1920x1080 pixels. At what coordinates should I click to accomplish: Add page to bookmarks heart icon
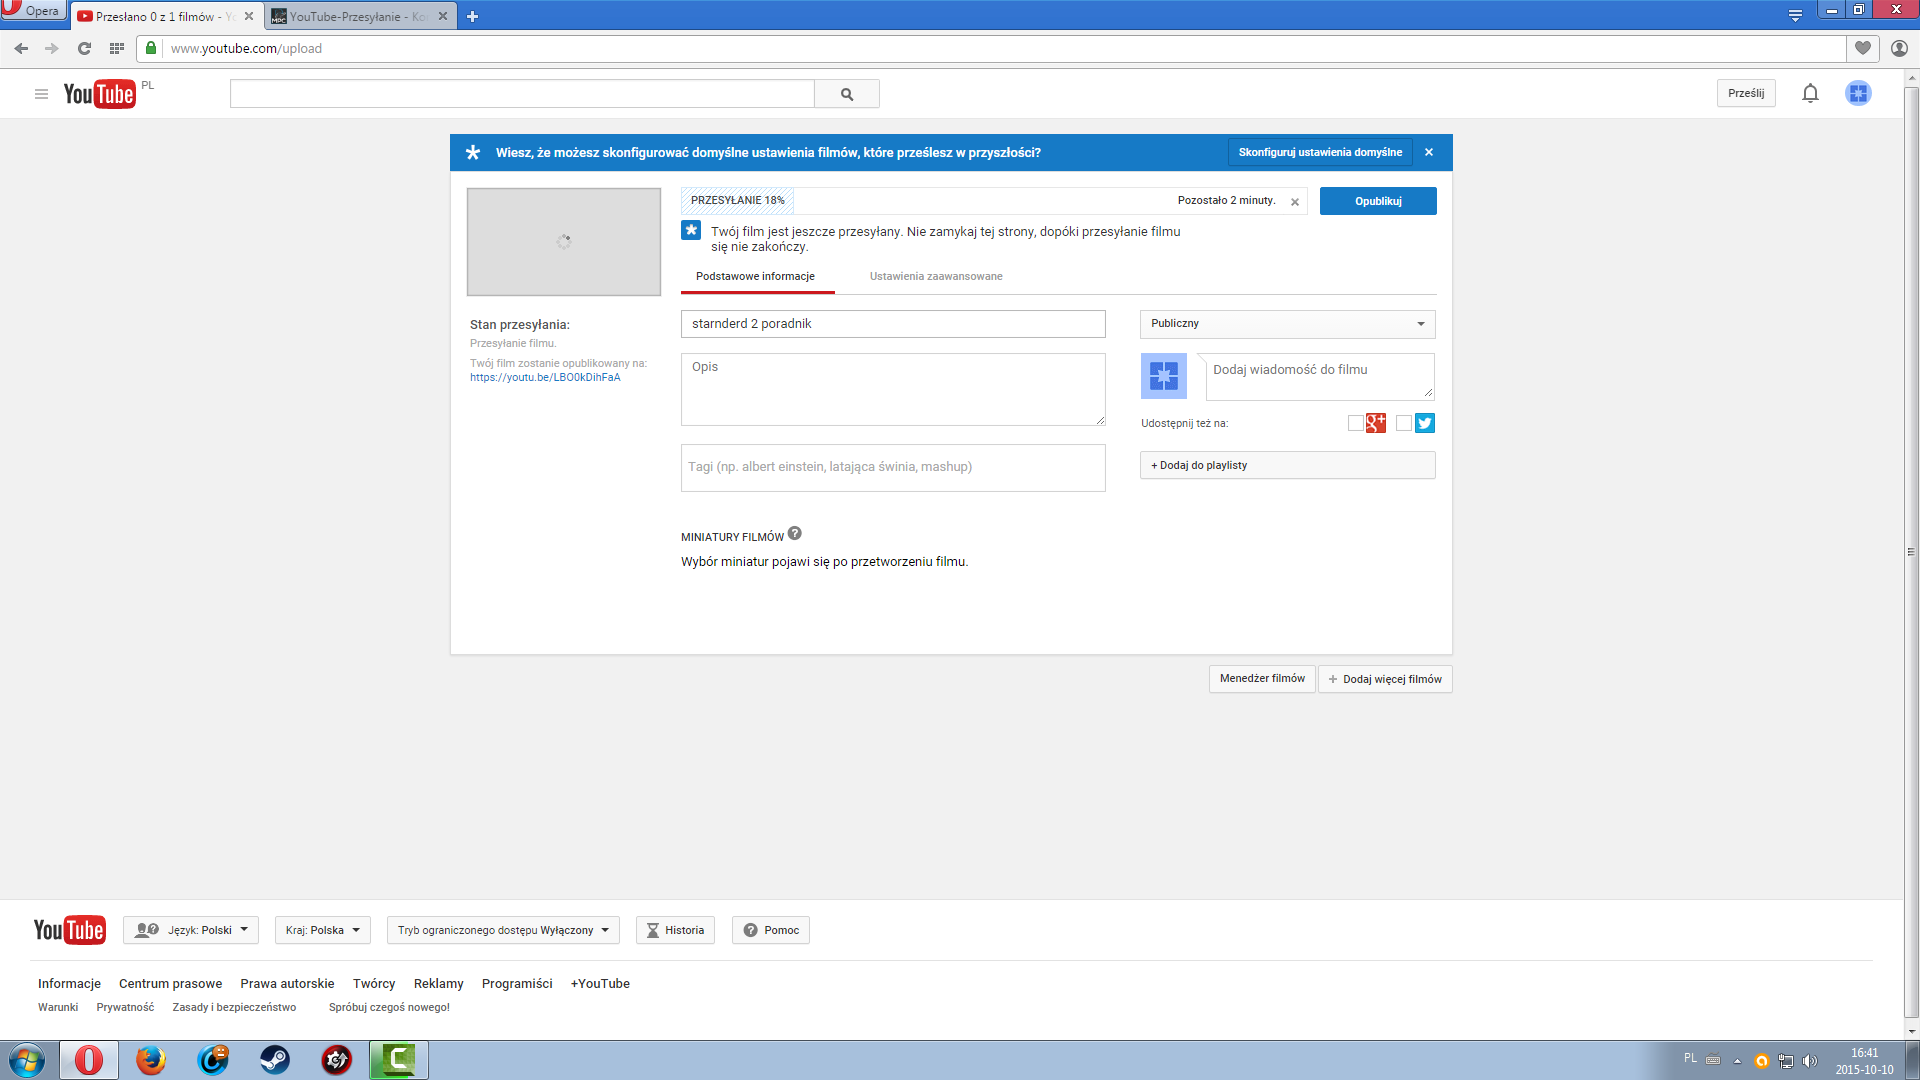point(1863,48)
